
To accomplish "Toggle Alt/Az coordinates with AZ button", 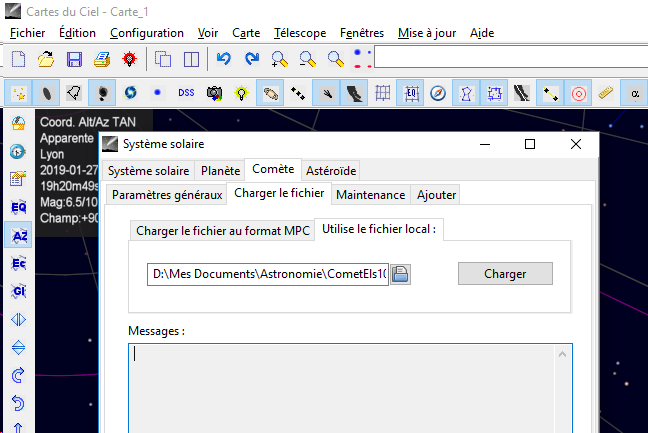I will pyautogui.click(x=18, y=236).
